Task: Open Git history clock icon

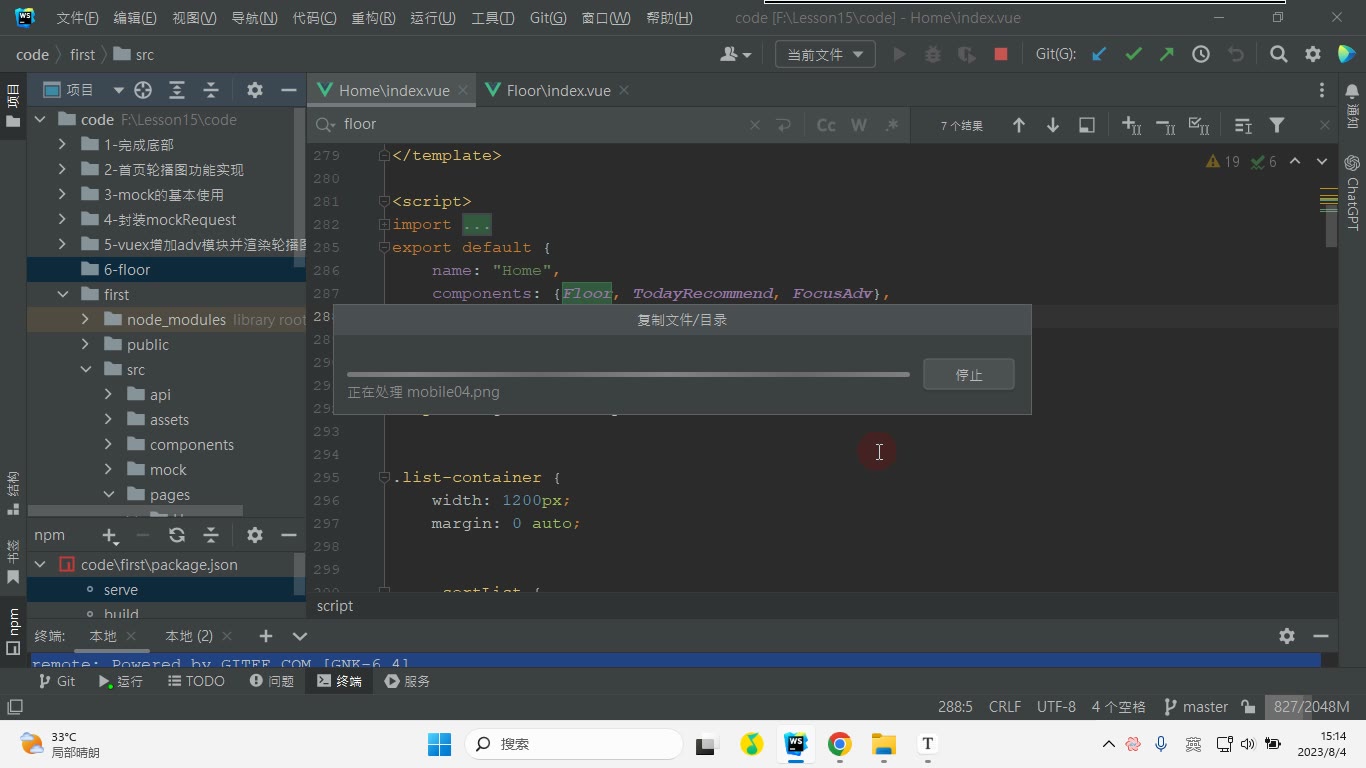Action: tap(1201, 55)
